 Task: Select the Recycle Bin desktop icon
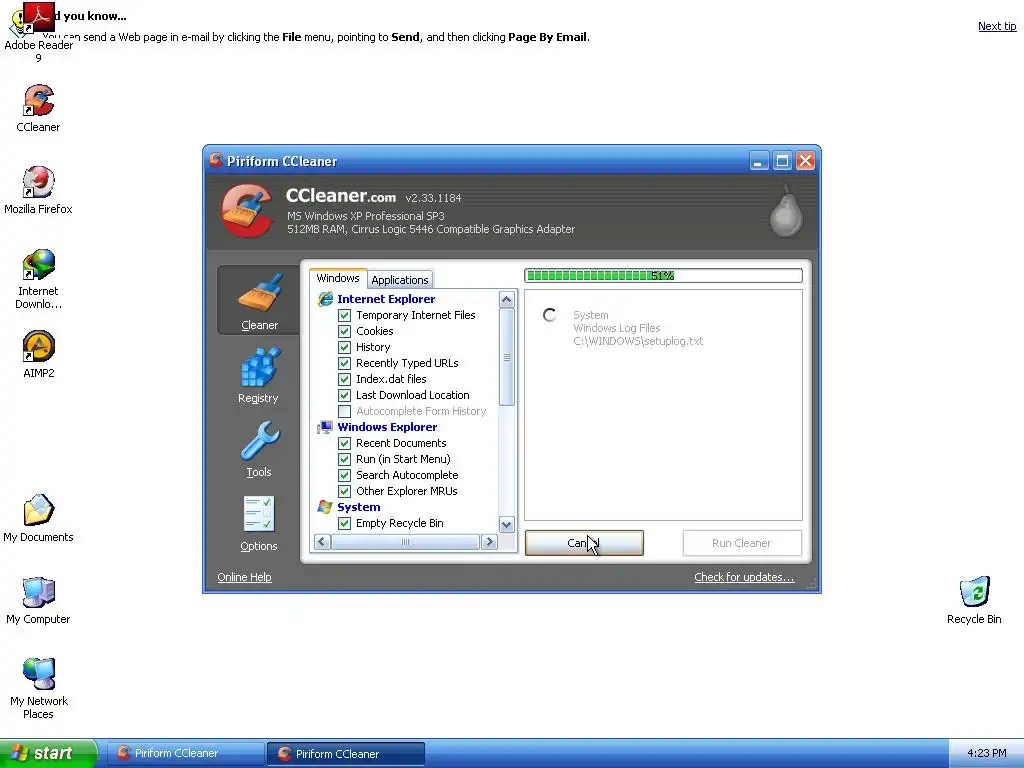974,601
